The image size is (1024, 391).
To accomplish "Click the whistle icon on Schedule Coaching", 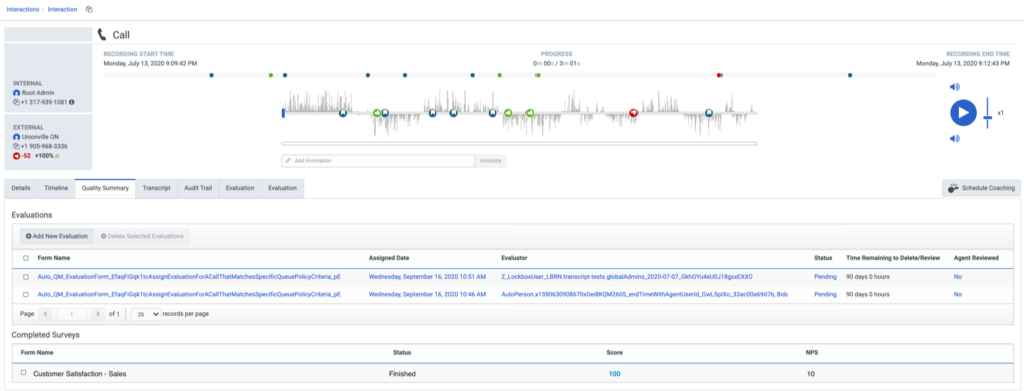I will [x=953, y=188].
